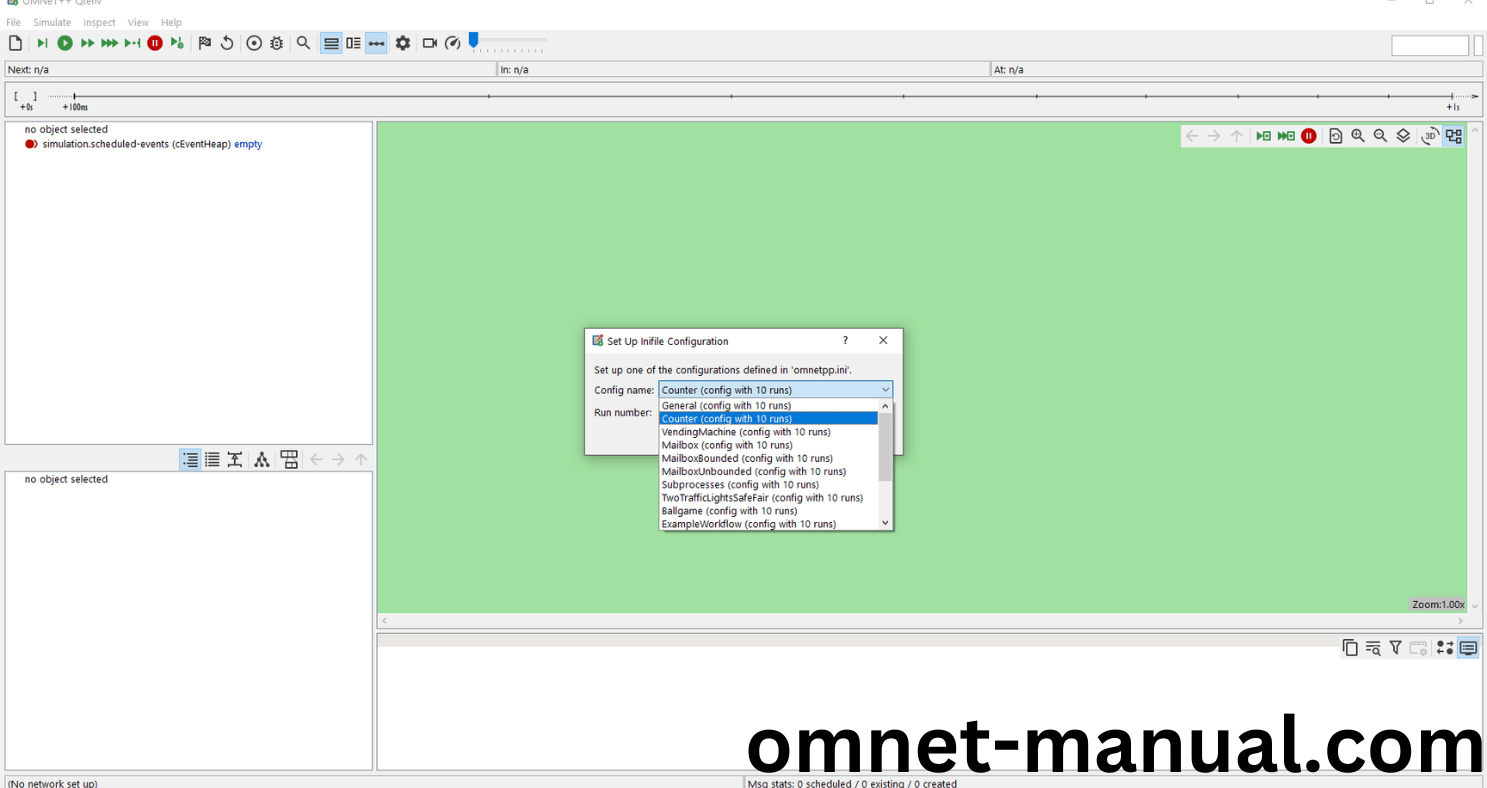Open the Simulate menu
This screenshot has width=1487, height=788.
(52, 22)
